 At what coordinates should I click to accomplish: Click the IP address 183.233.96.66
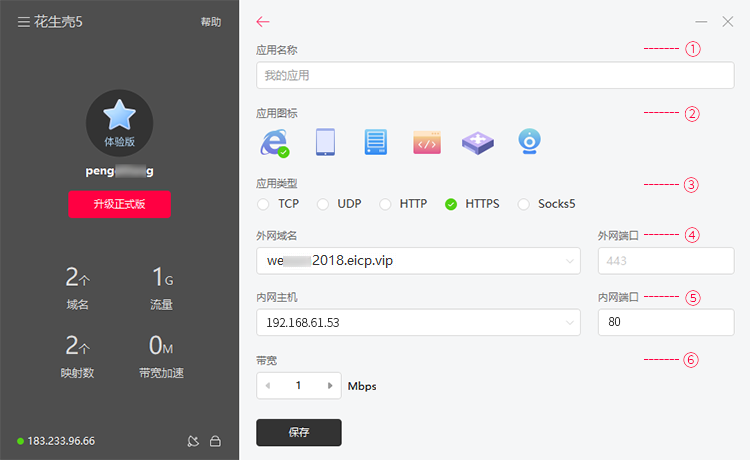(61, 441)
